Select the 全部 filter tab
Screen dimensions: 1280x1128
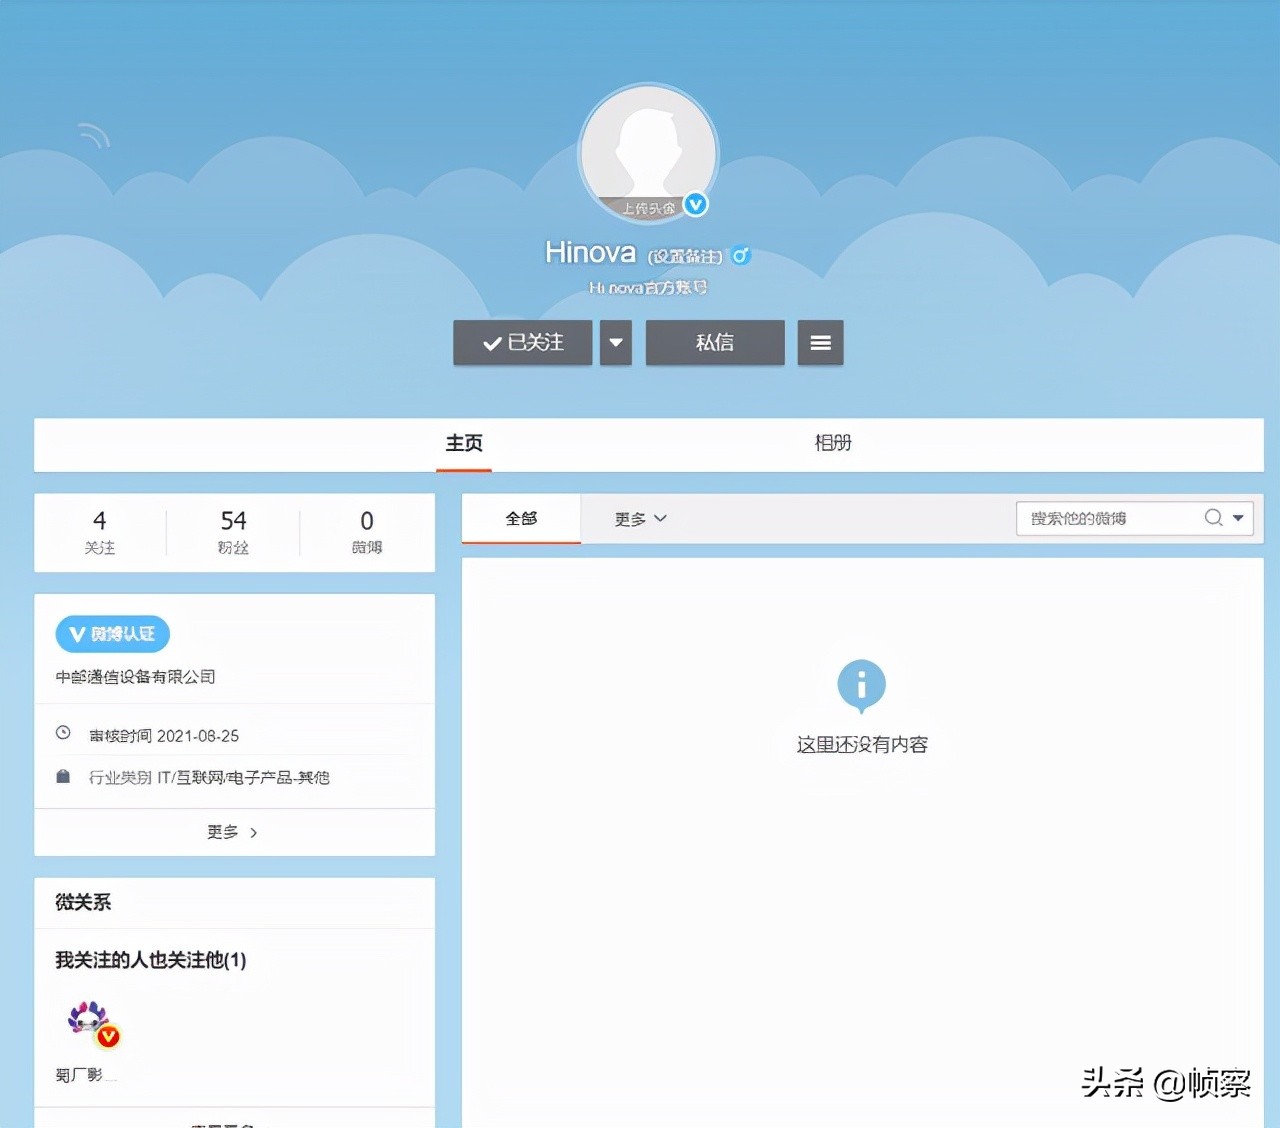(x=521, y=519)
